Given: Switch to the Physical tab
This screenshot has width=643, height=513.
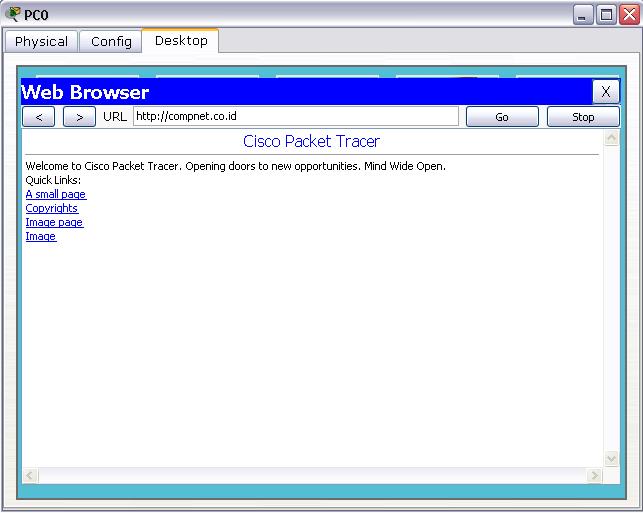Looking at the screenshot, I should [x=41, y=42].
